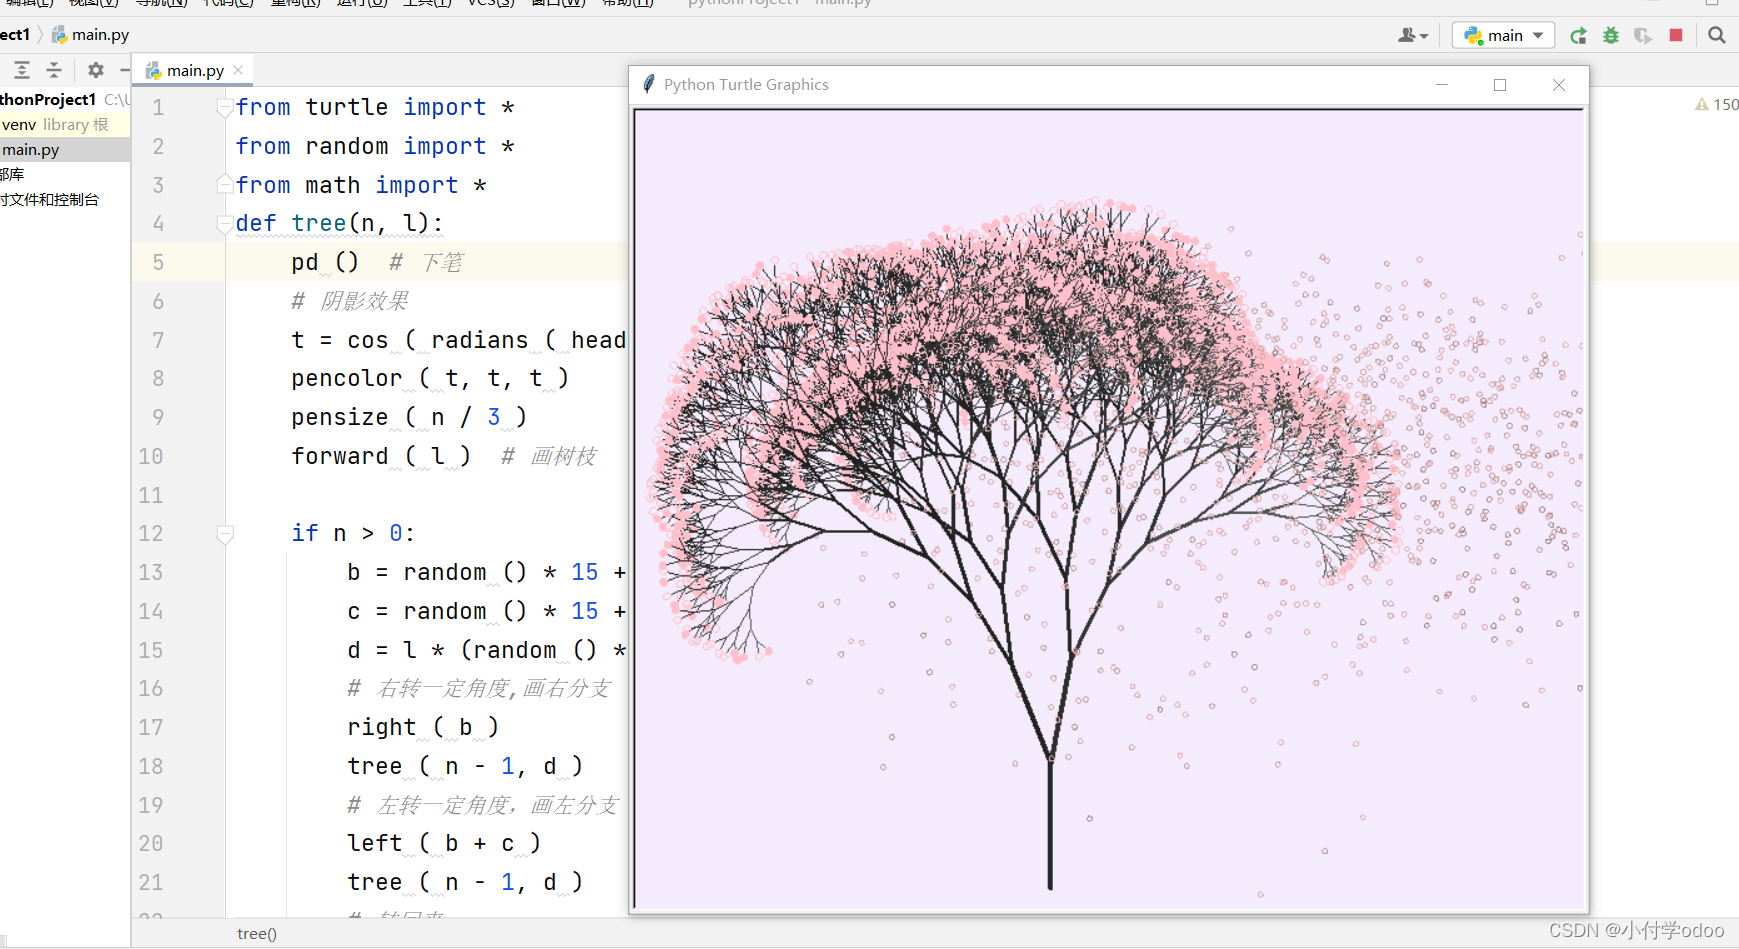Image resolution: width=1739 pixels, height=949 pixels.
Task: Click gutter line number 17
Action: (151, 728)
